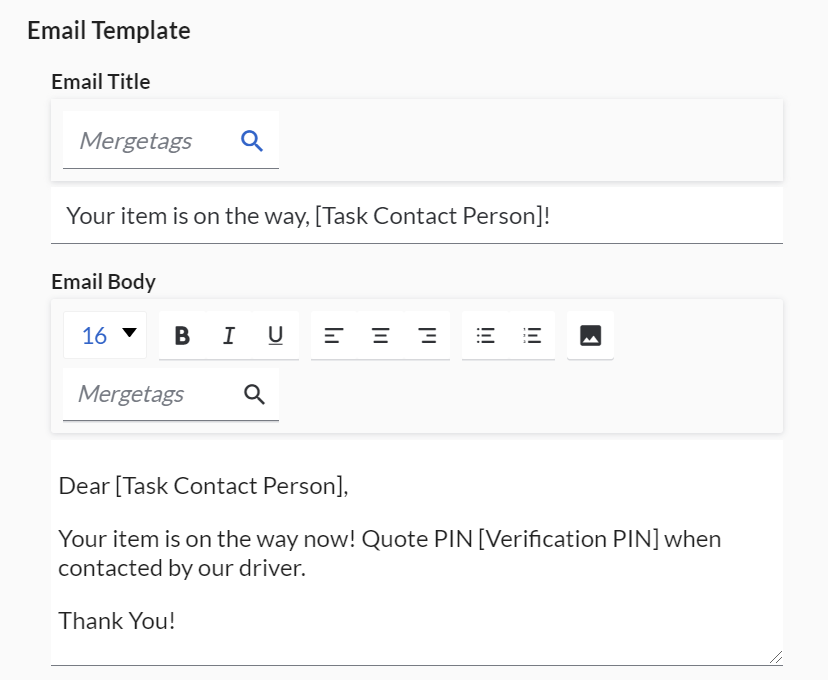The width and height of the screenshot is (828, 680).
Task: Insert an image into email body
Action: click(x=591, y=336)
